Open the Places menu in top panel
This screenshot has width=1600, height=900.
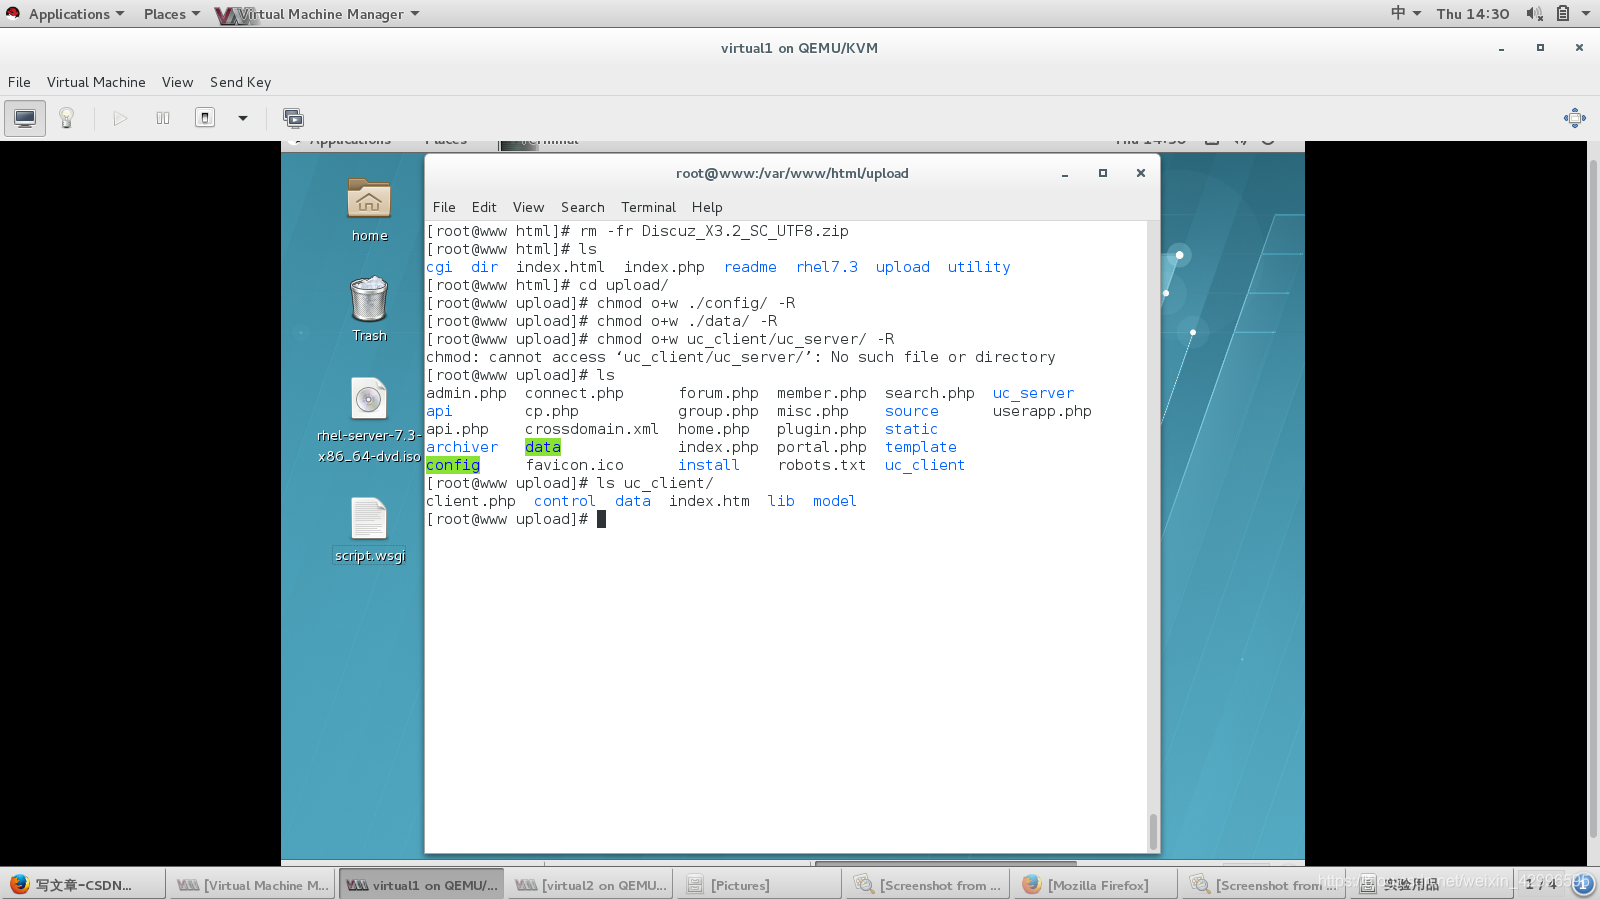pyautogui.click(x=171, y=14)
